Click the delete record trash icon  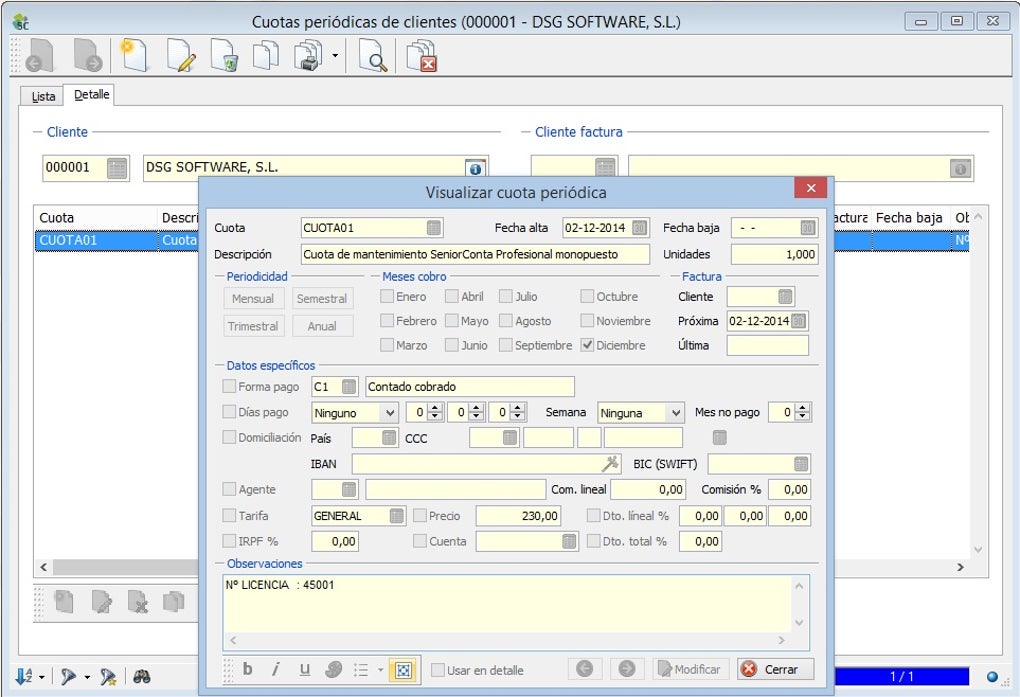224,57
